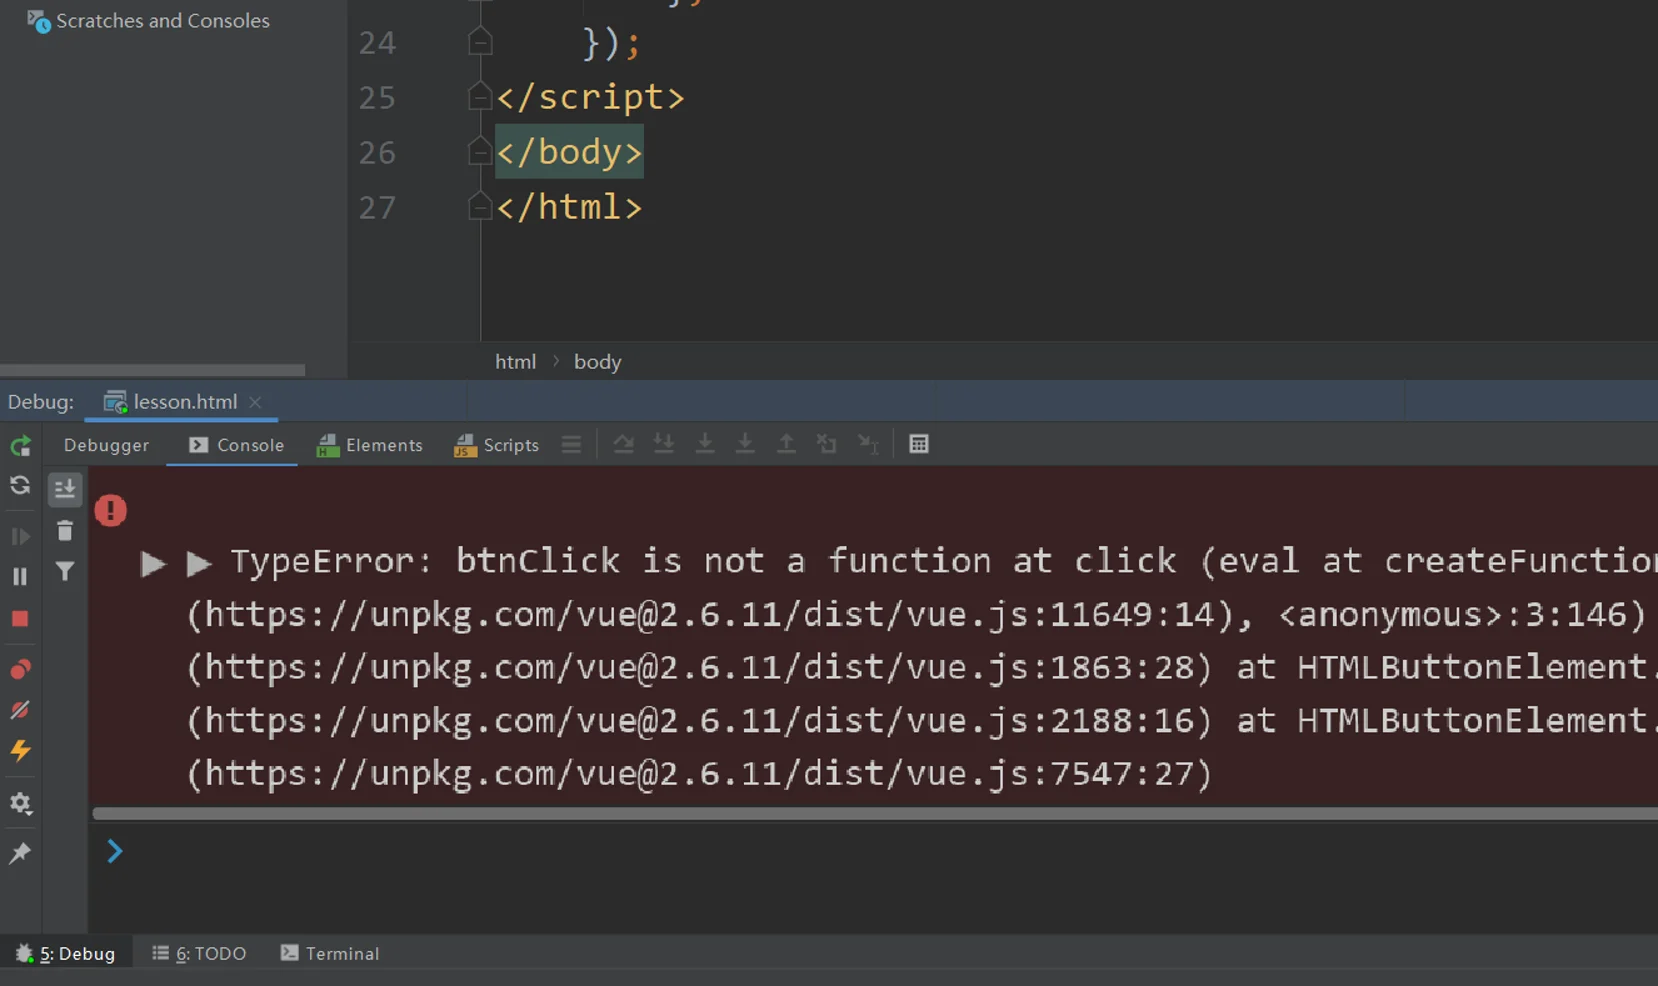Open the console filter options
The image size is (1658, 986).
pos(65,572)
